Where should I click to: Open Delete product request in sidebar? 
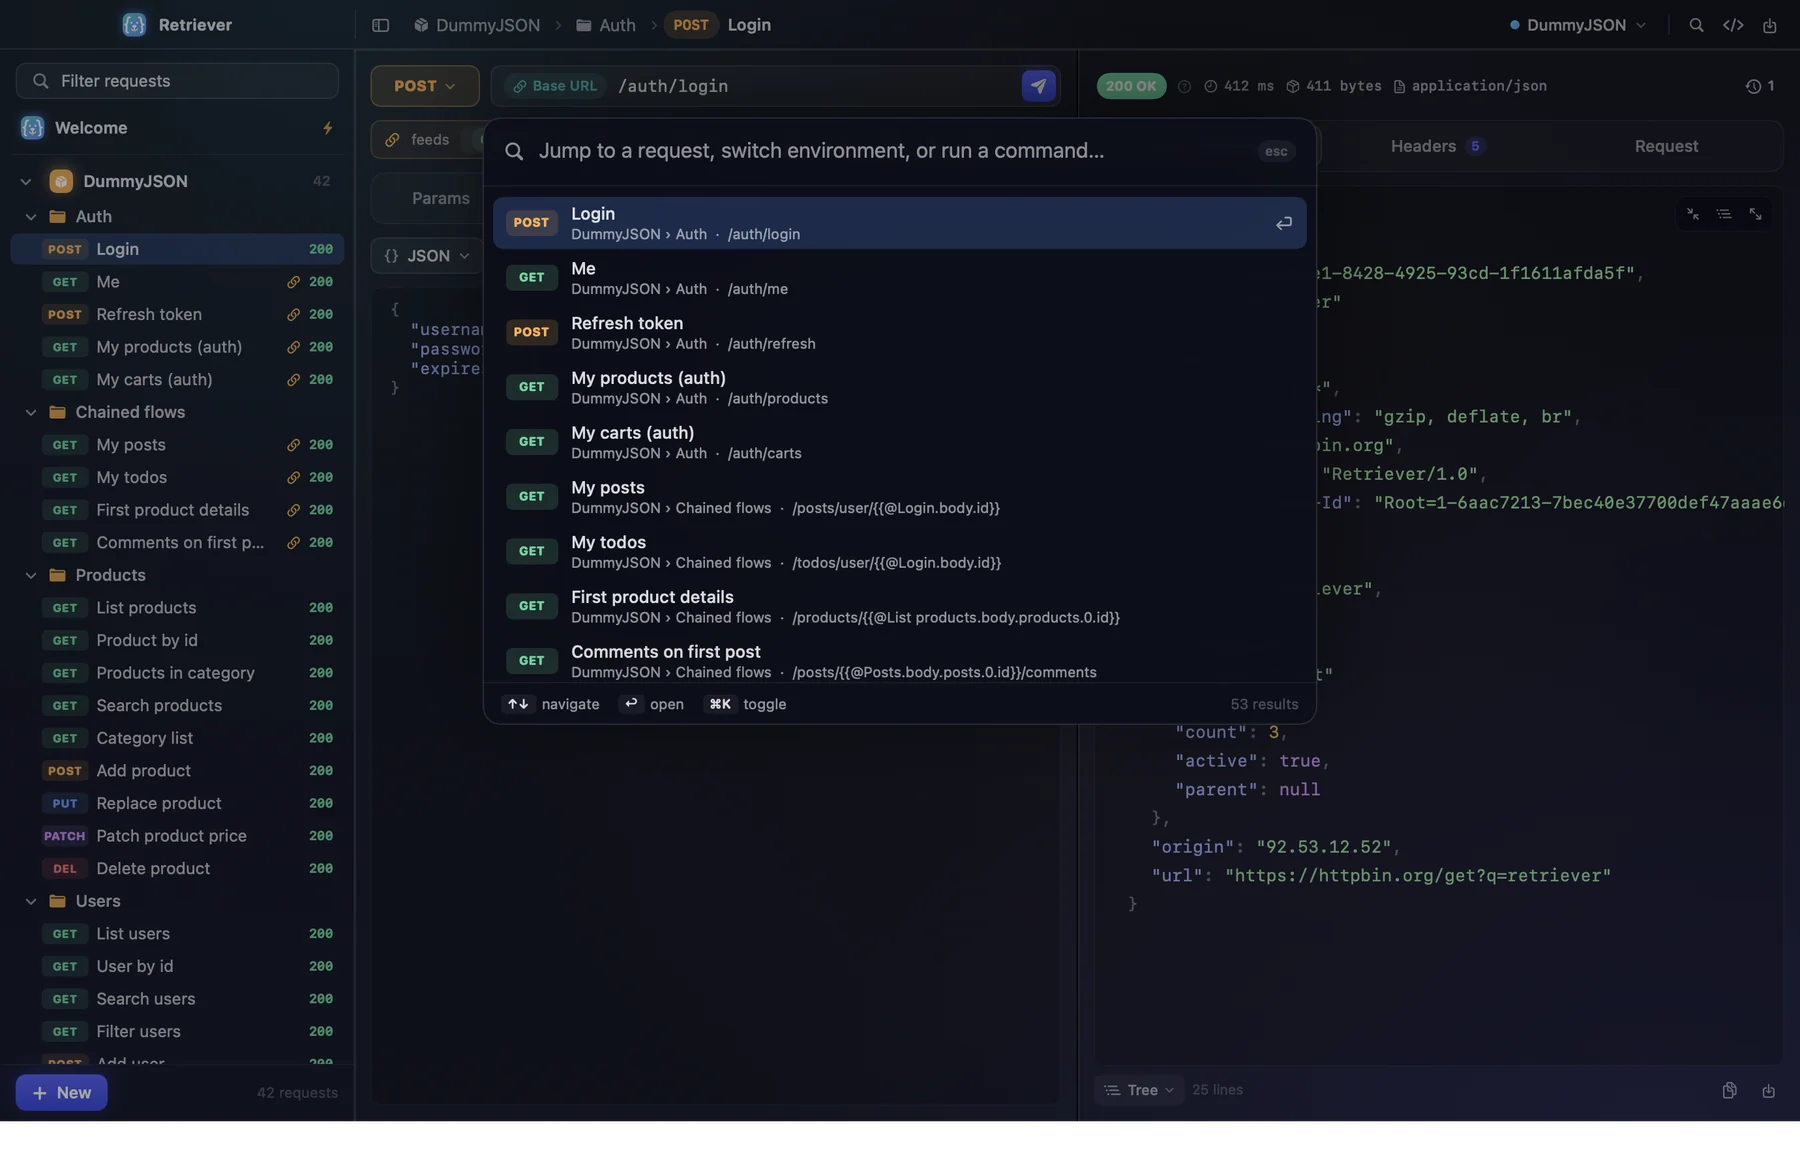(x=177, y=869)
